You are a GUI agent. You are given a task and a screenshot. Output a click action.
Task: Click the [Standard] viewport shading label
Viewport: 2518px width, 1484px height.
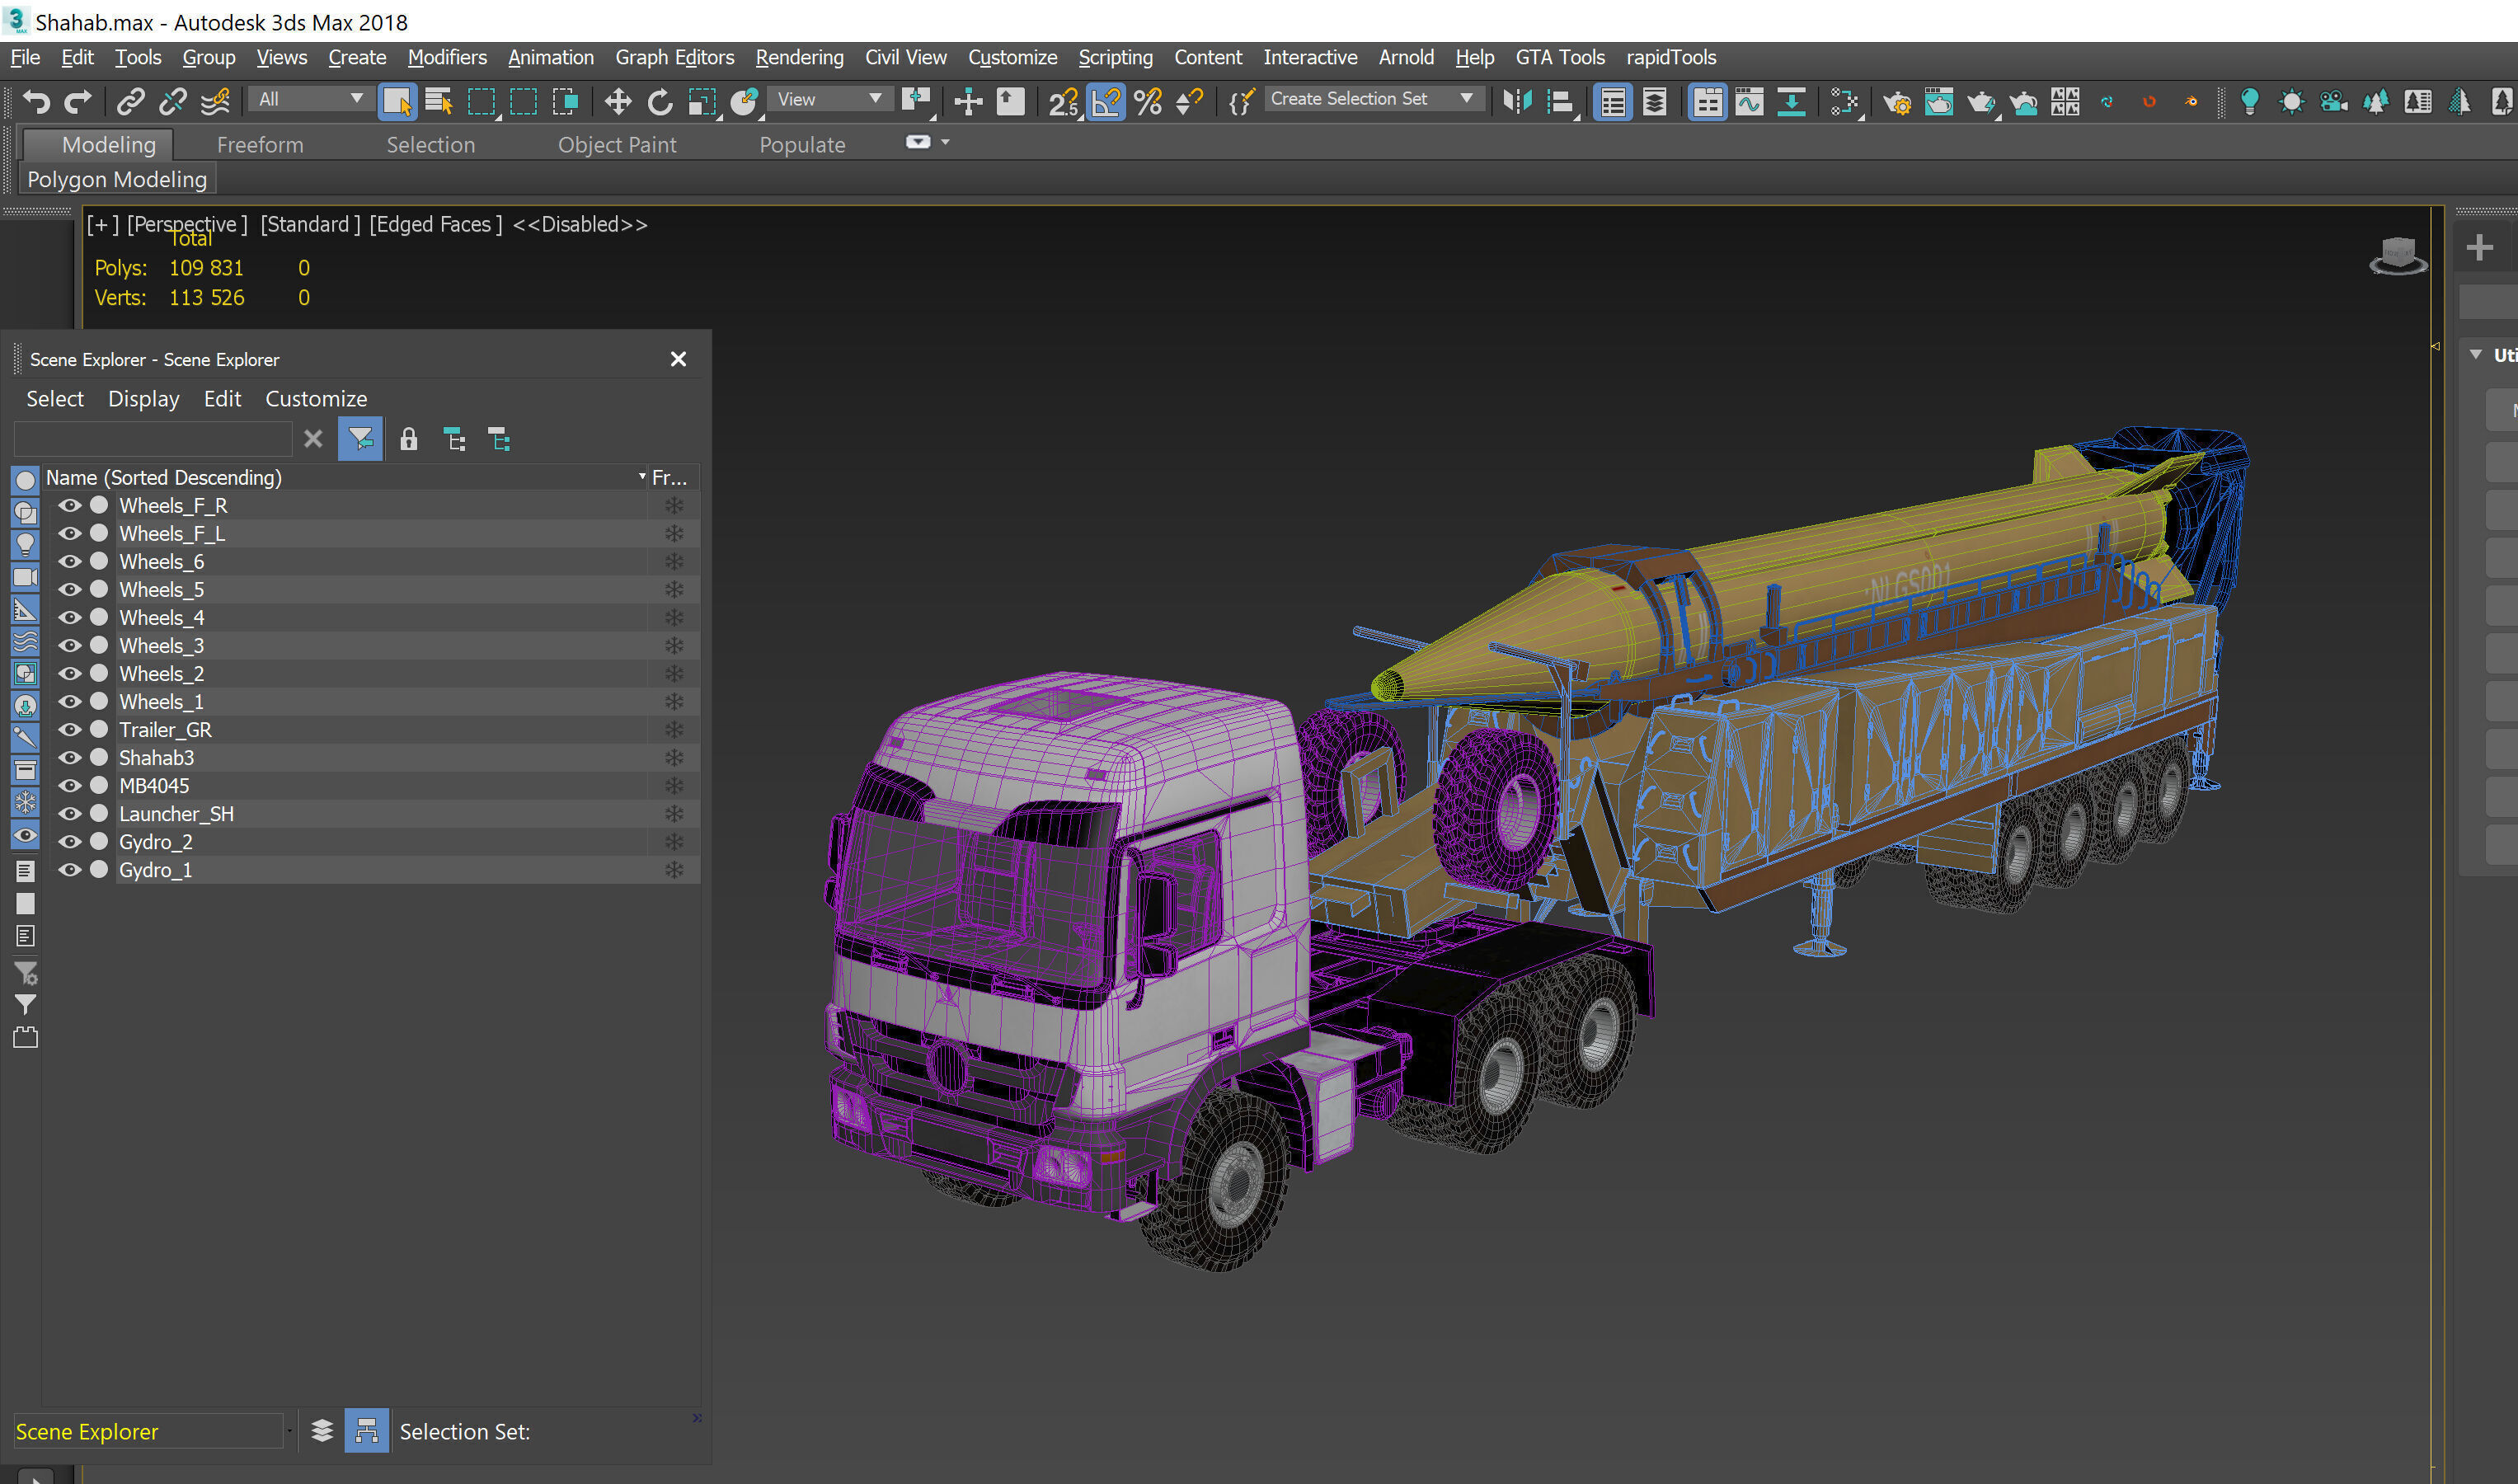(x=310, y=224)
